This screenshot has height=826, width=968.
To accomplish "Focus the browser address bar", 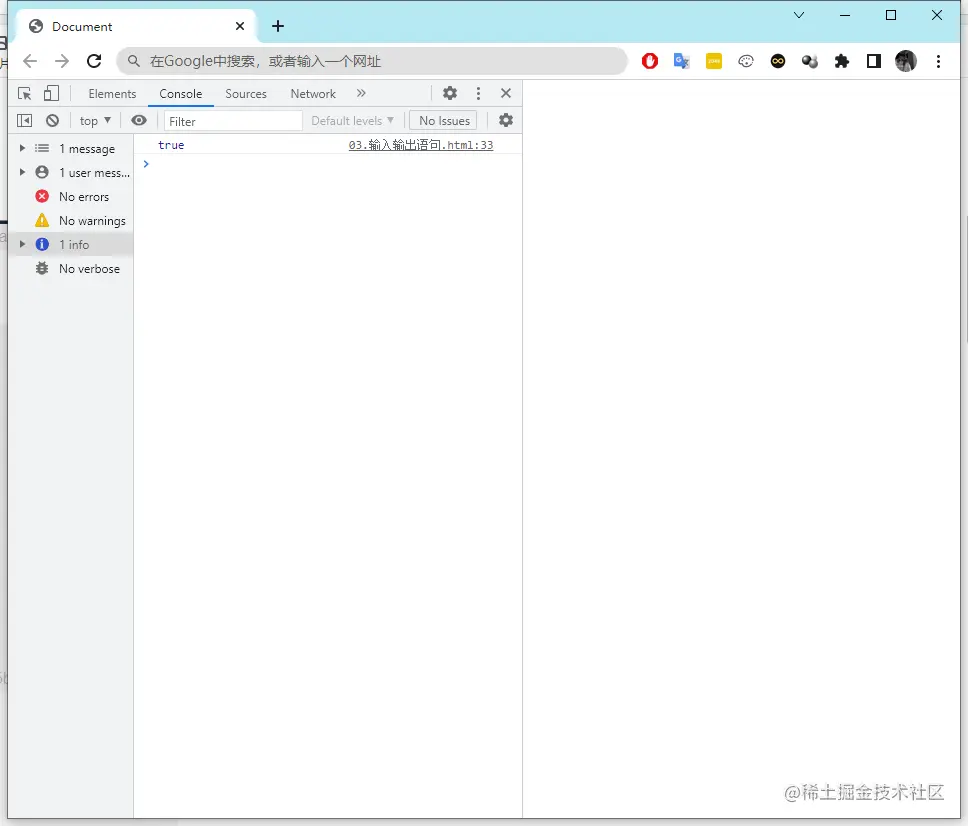I will point(372,61).
